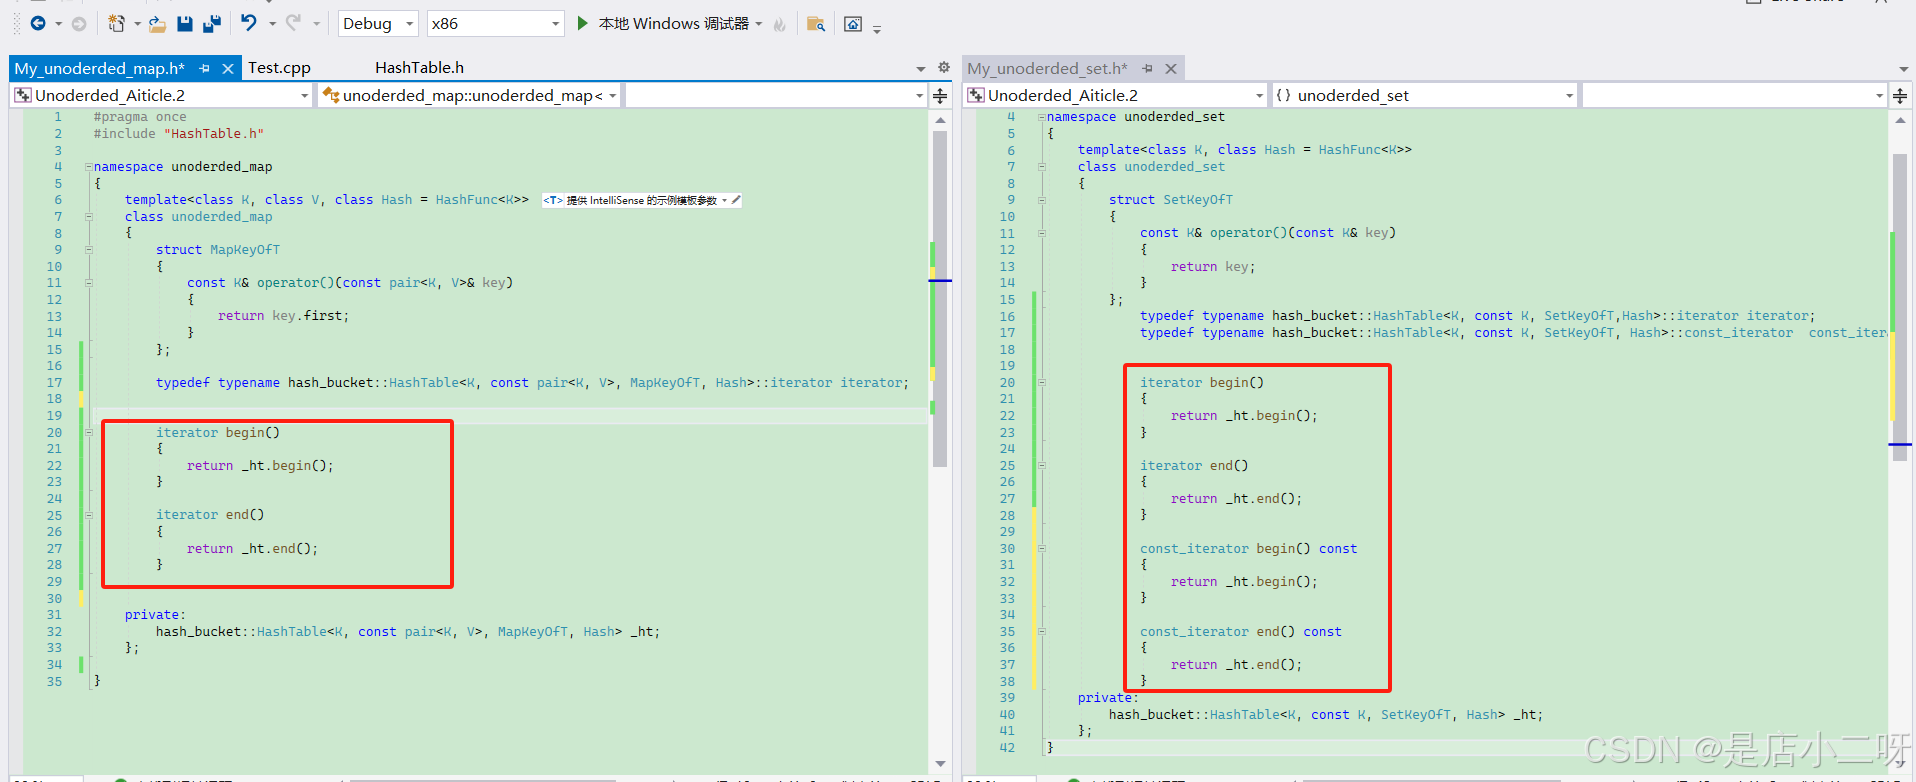Viewport: 1916px width, 782px height.
Task: Switch to the Test.cpp tab
Action: (279, 68)
